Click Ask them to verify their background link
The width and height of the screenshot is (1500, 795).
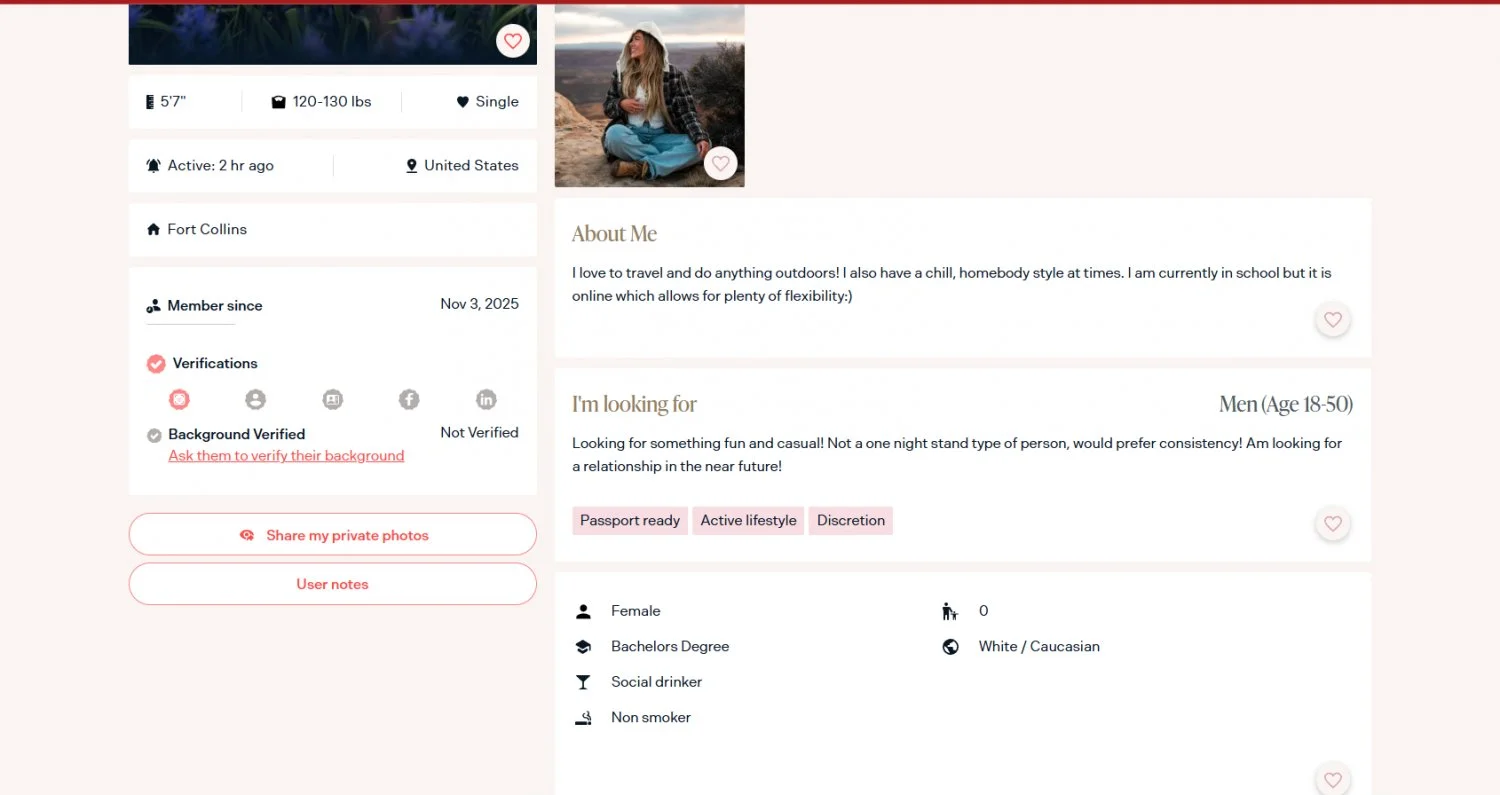pyautogui.click(x=286, y=456)
